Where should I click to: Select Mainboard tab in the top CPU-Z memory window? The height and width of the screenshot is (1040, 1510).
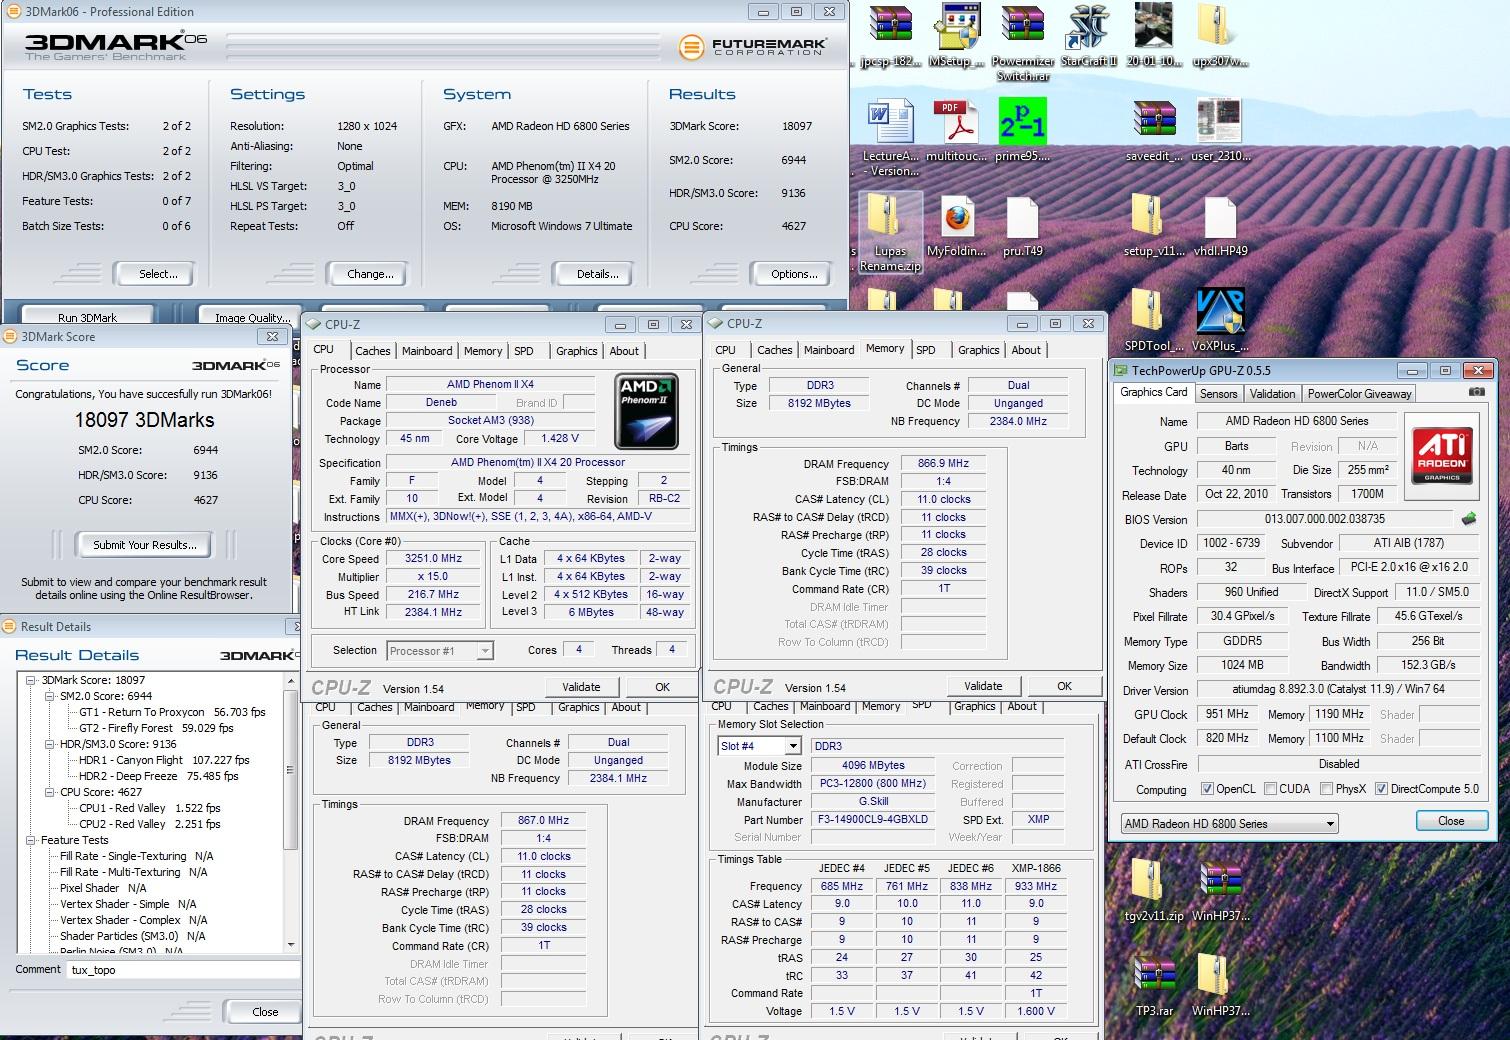(x=829, y=350)
